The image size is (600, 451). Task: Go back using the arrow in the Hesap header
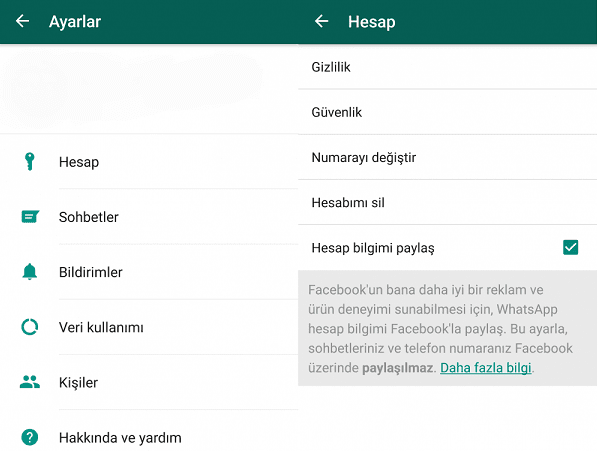pyautogui.click(x=321, y=21)
